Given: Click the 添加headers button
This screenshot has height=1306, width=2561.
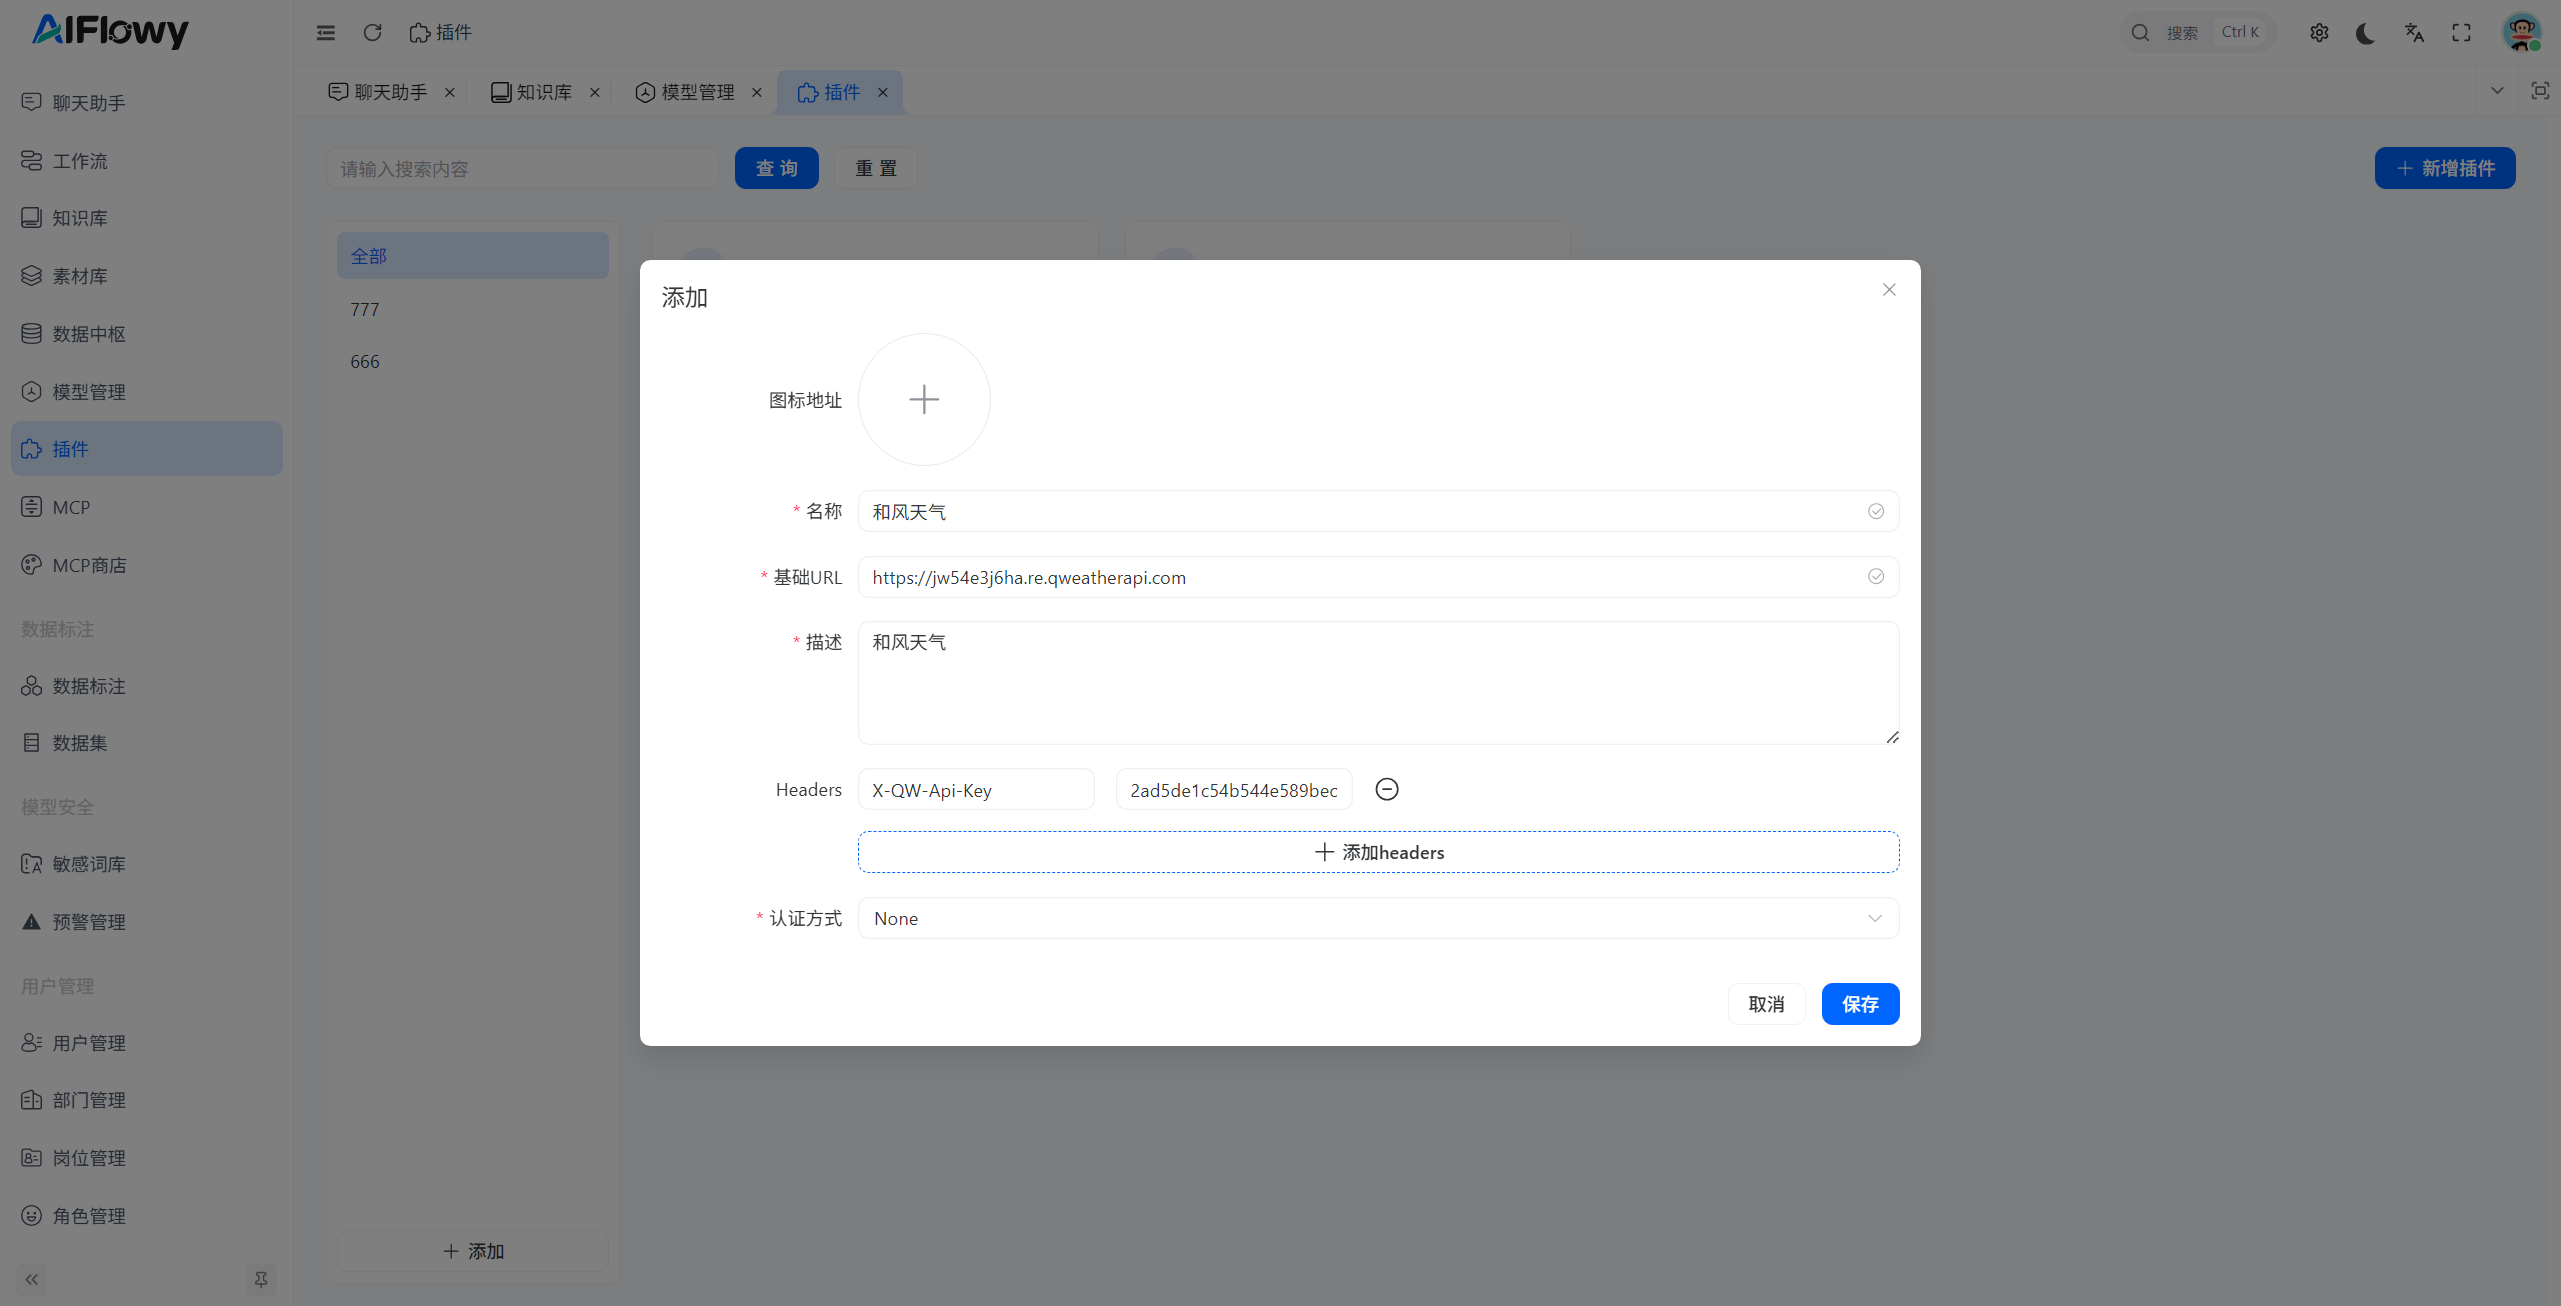Looking at the screenshot, I should pyautogui.click(x=1377, y=852).
